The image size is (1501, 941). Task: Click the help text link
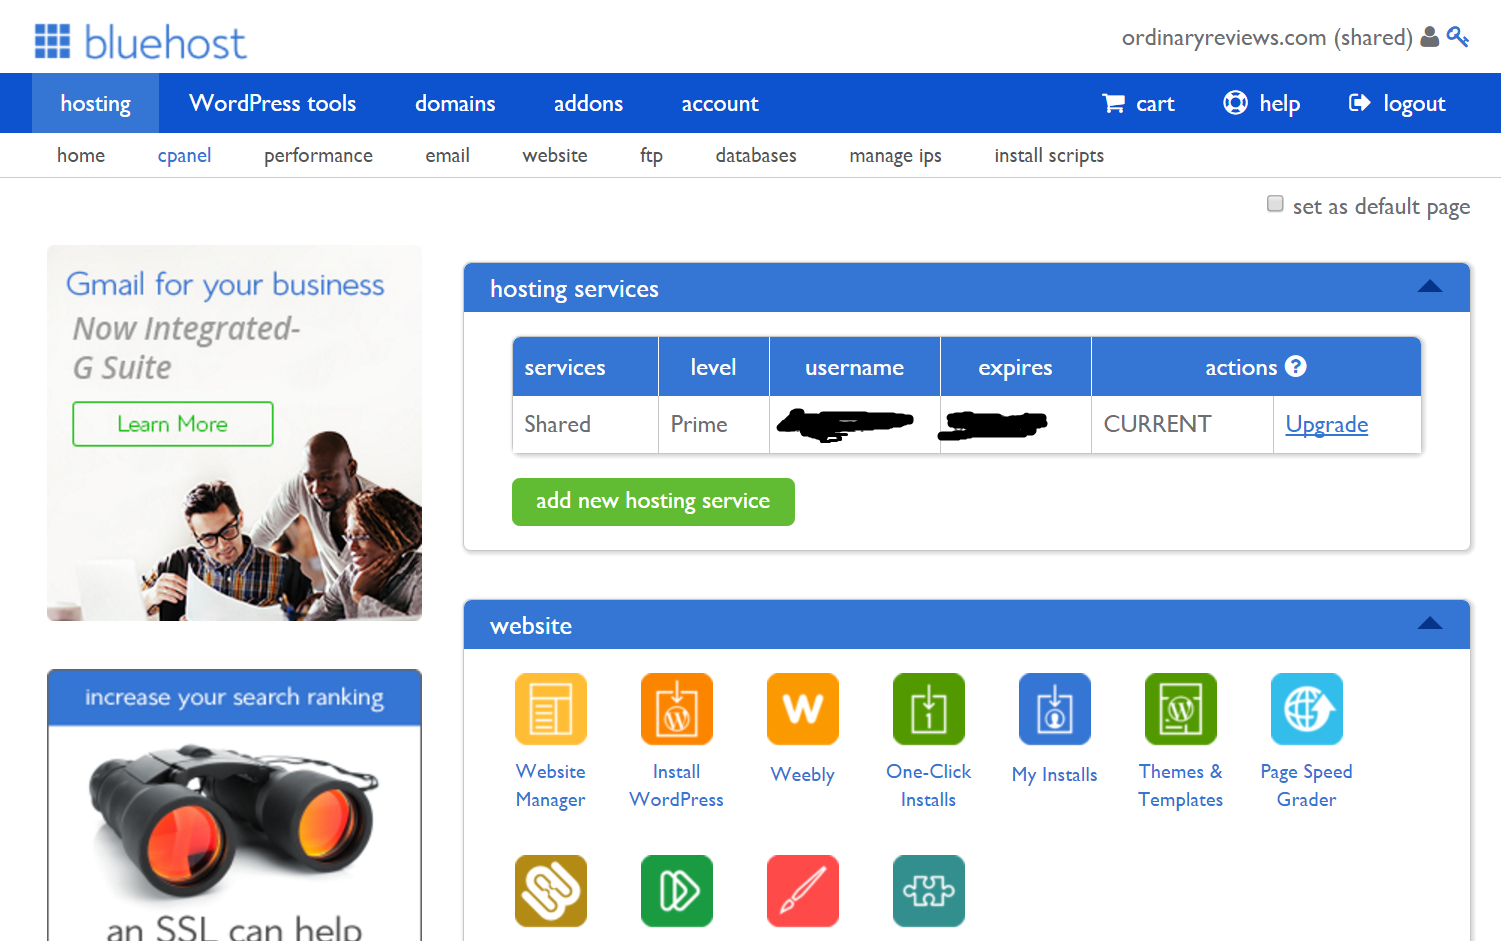point(1279,103)
